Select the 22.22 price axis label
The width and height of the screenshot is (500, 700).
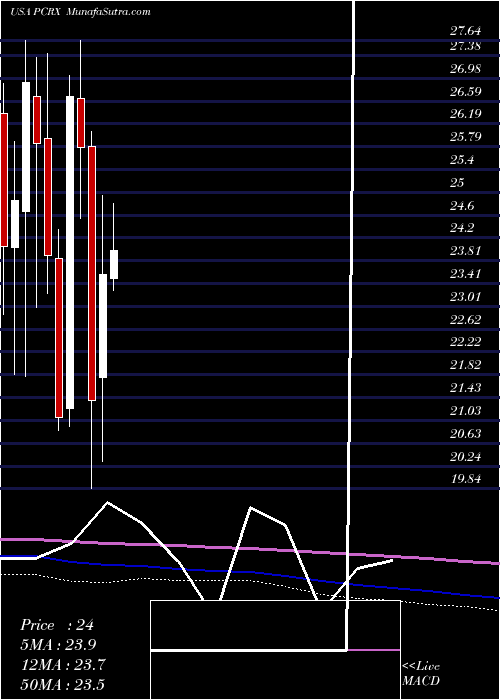(465, 342)
